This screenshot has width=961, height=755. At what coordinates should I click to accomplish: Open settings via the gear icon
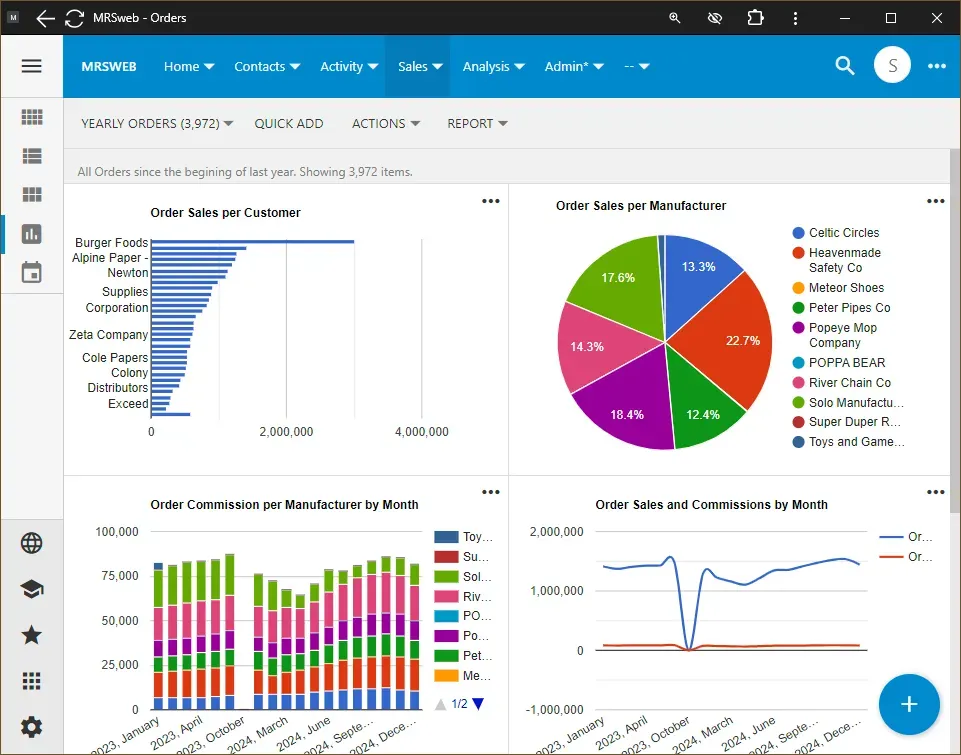(32, 727)
